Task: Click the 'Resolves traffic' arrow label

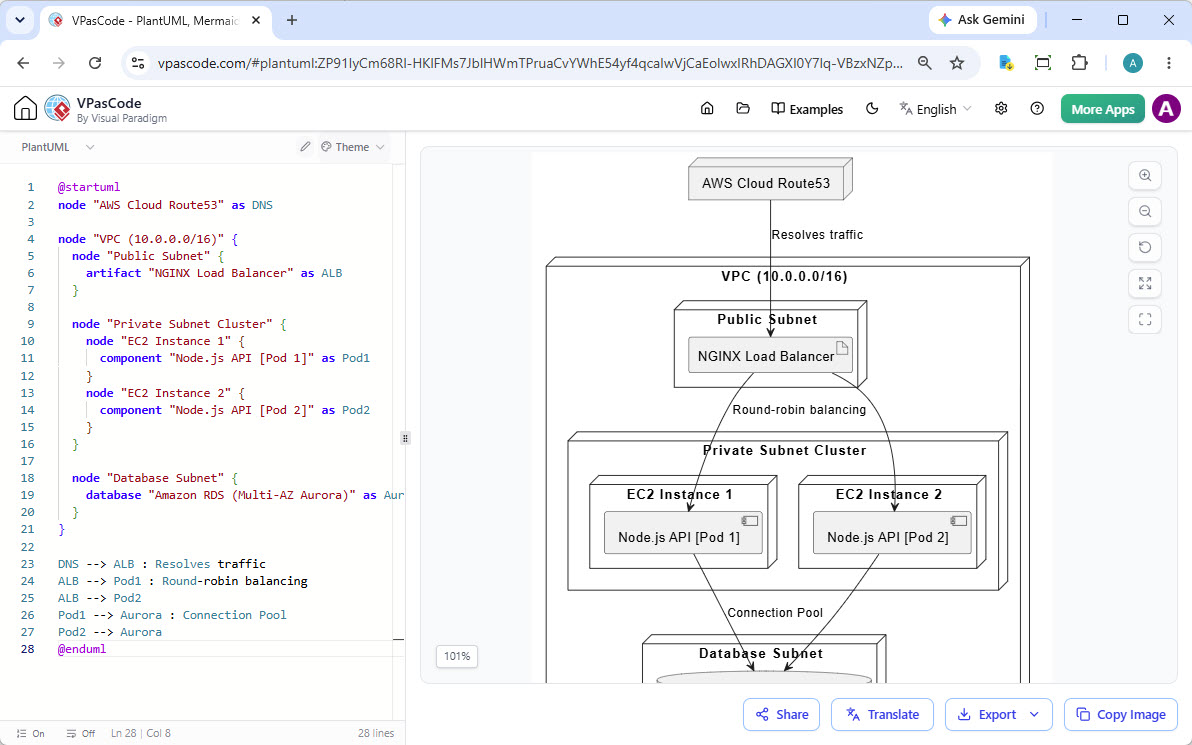Action: point(817,235)
